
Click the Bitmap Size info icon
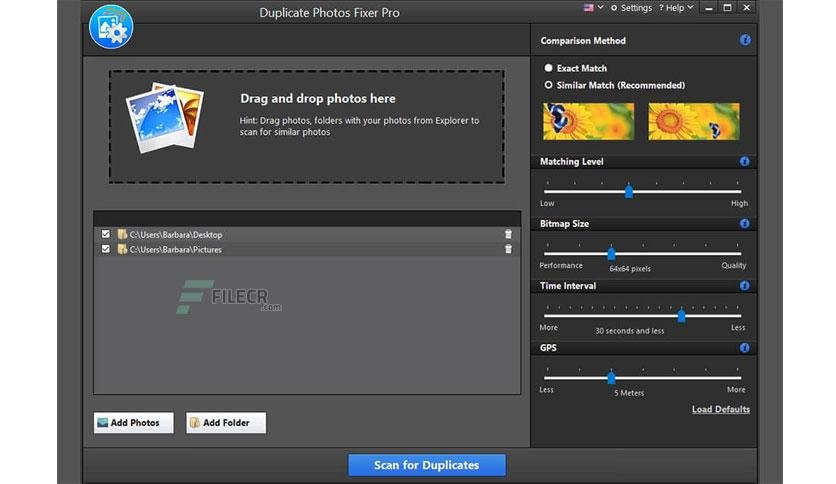tap(744, 223)
